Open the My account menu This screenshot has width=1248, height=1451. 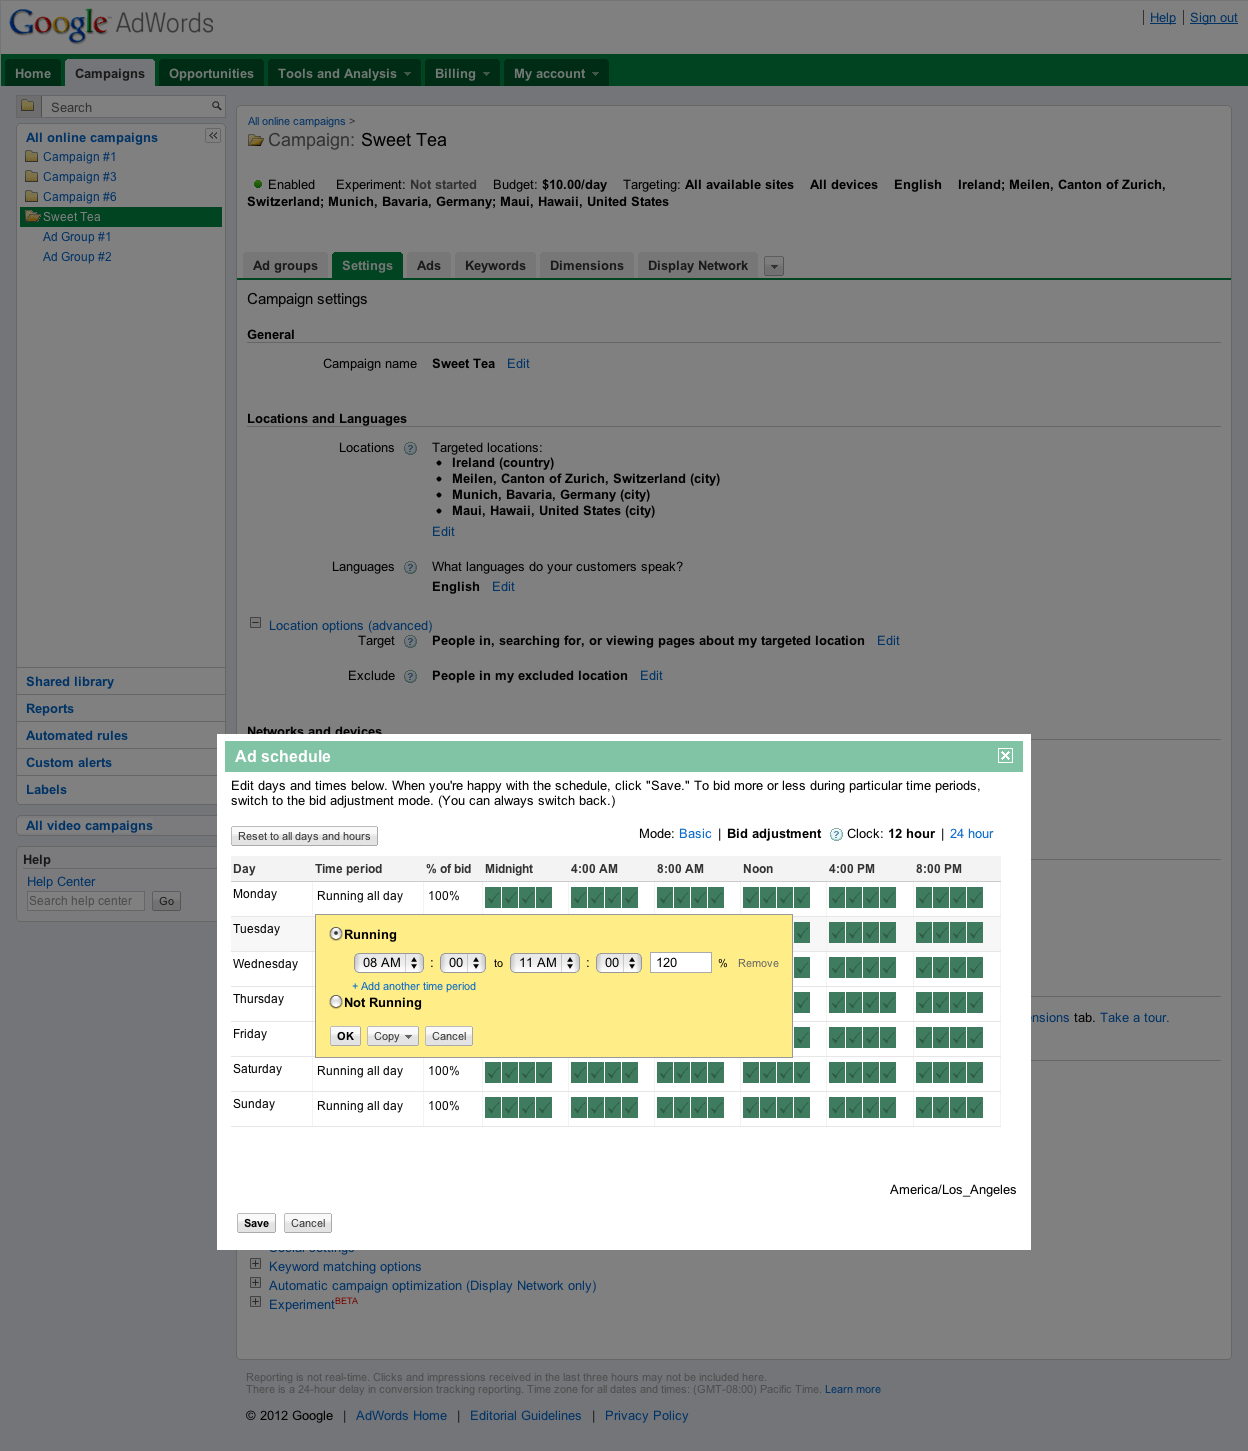click(556, 73)
